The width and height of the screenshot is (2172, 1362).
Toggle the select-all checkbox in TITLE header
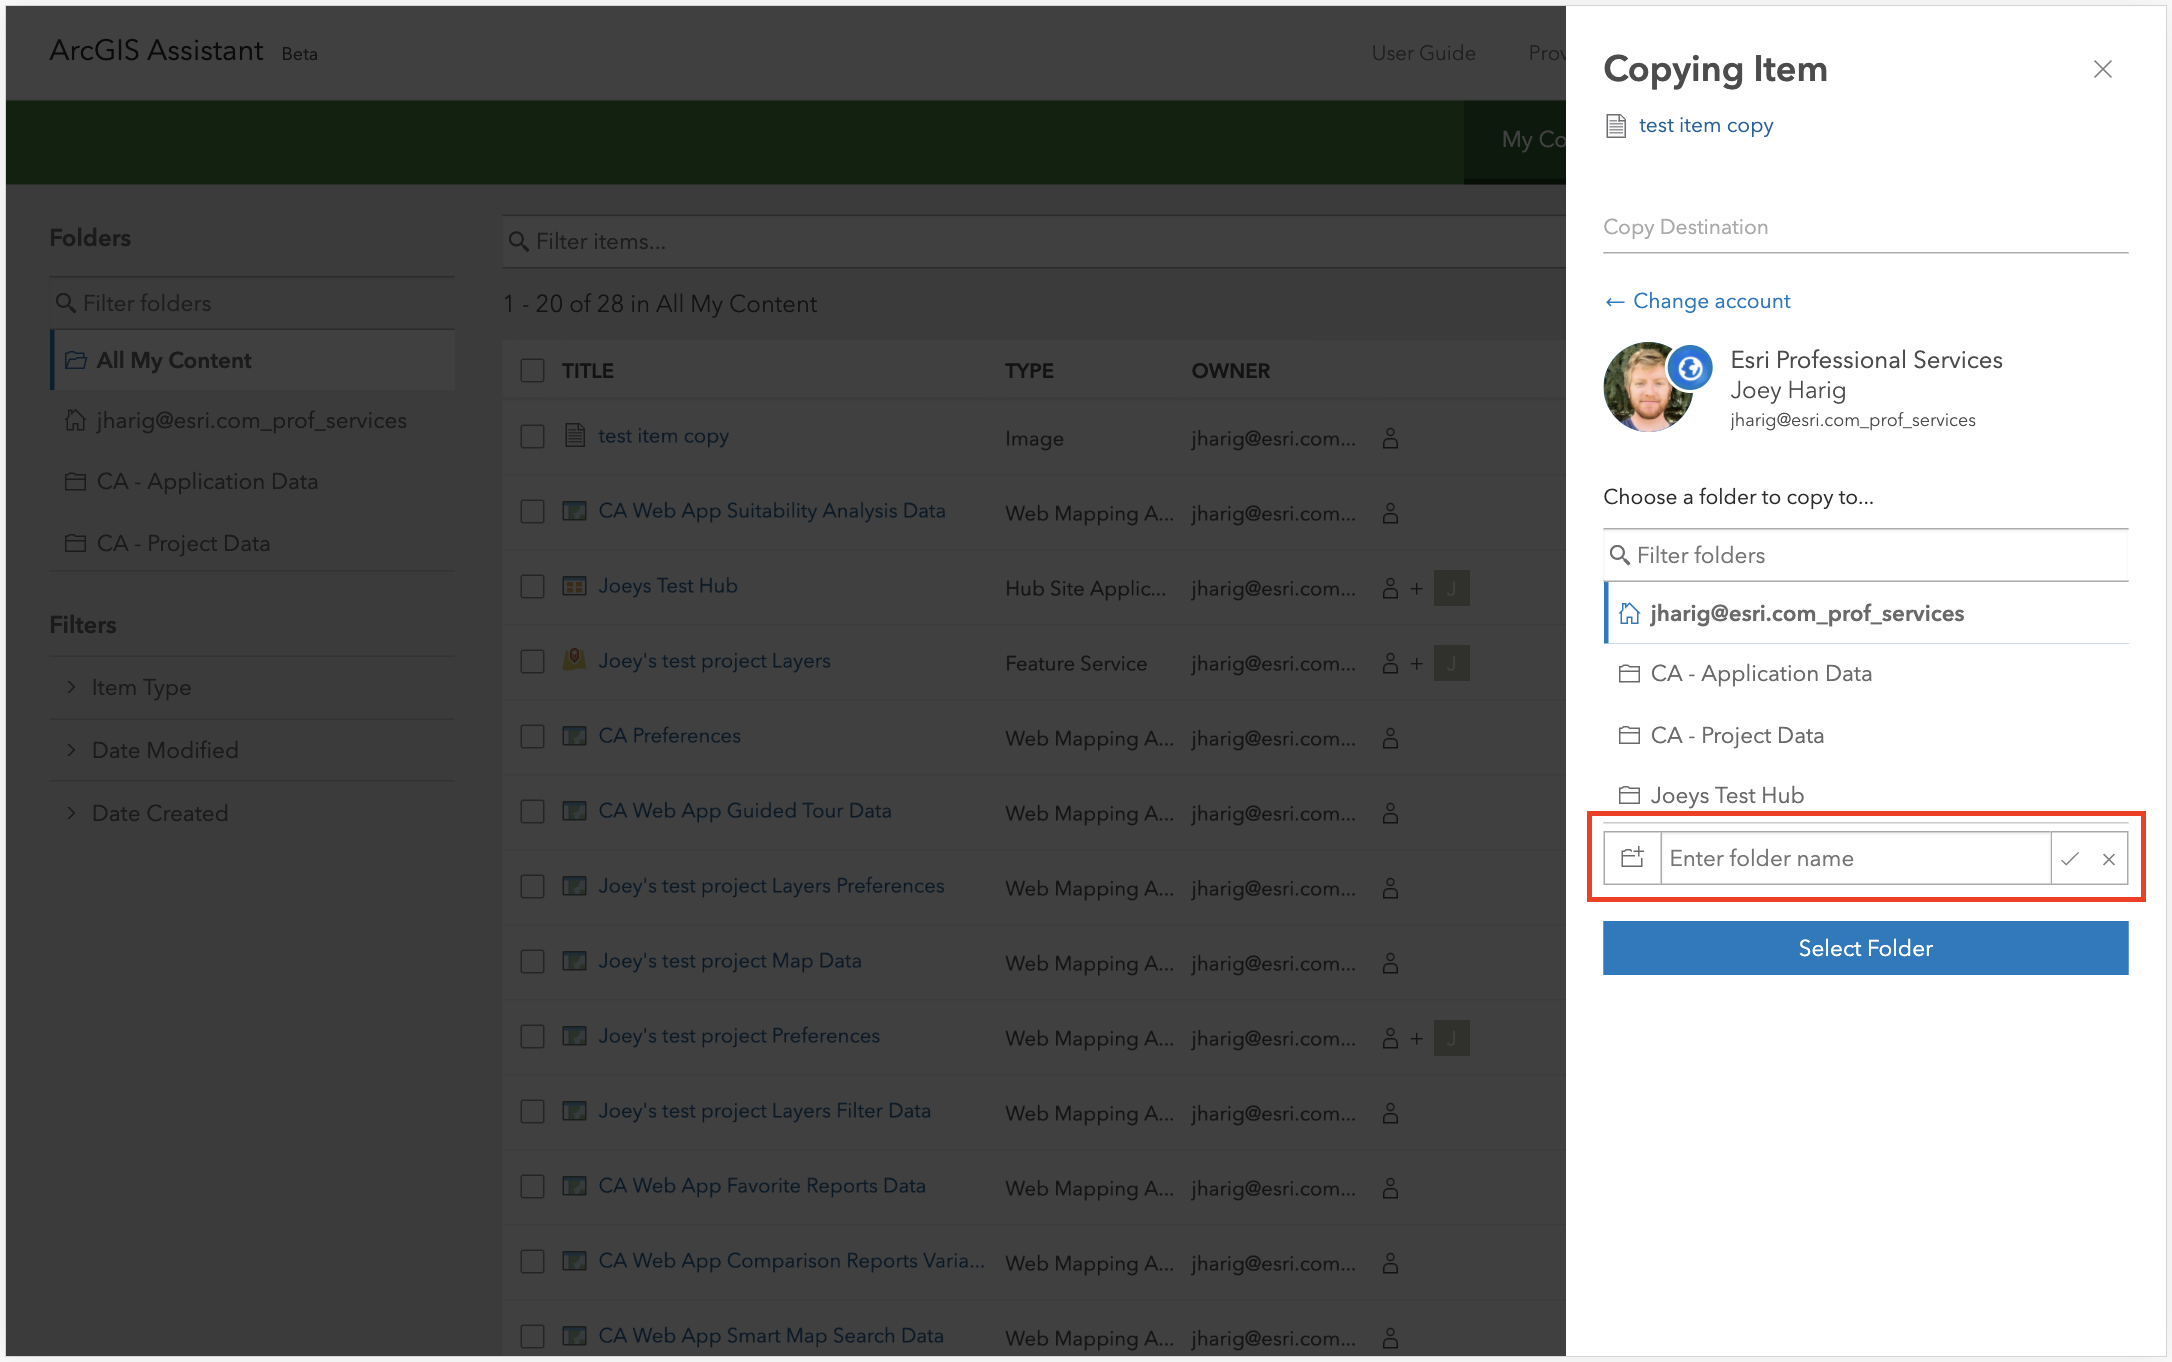(532, 371)
